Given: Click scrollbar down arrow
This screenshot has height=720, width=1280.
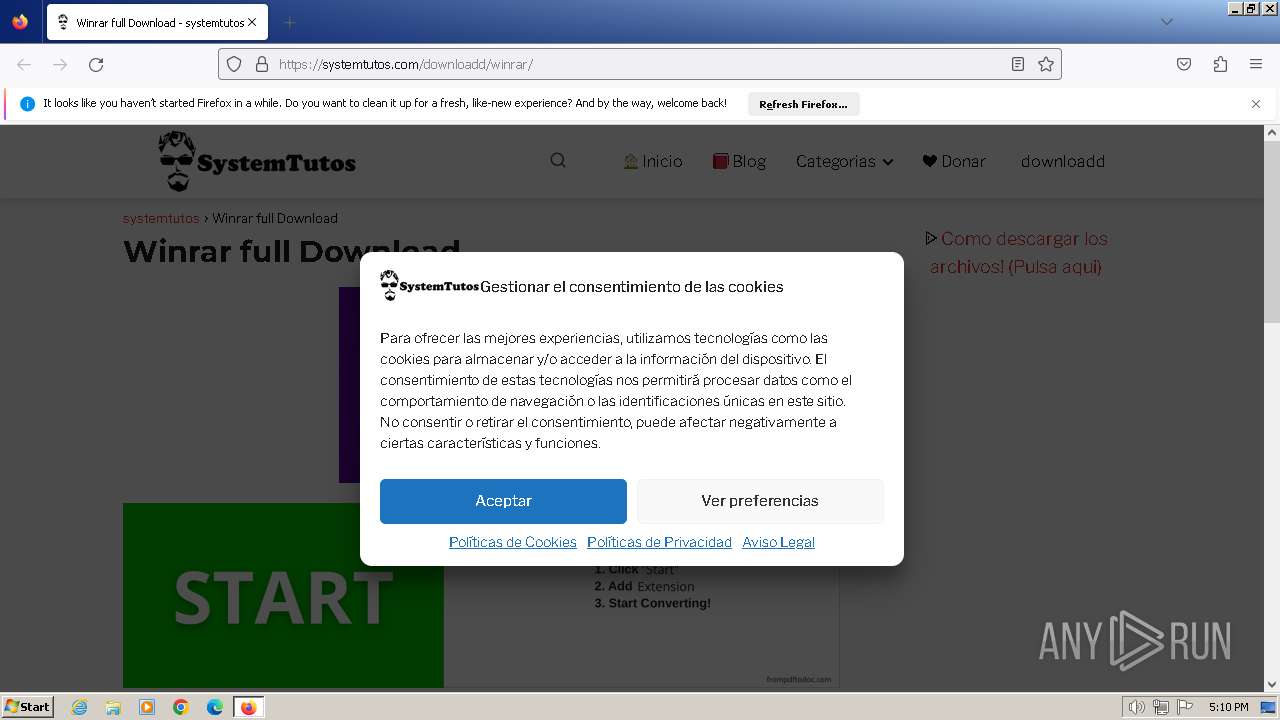Looking at the screenshot, I should 1272,685.
